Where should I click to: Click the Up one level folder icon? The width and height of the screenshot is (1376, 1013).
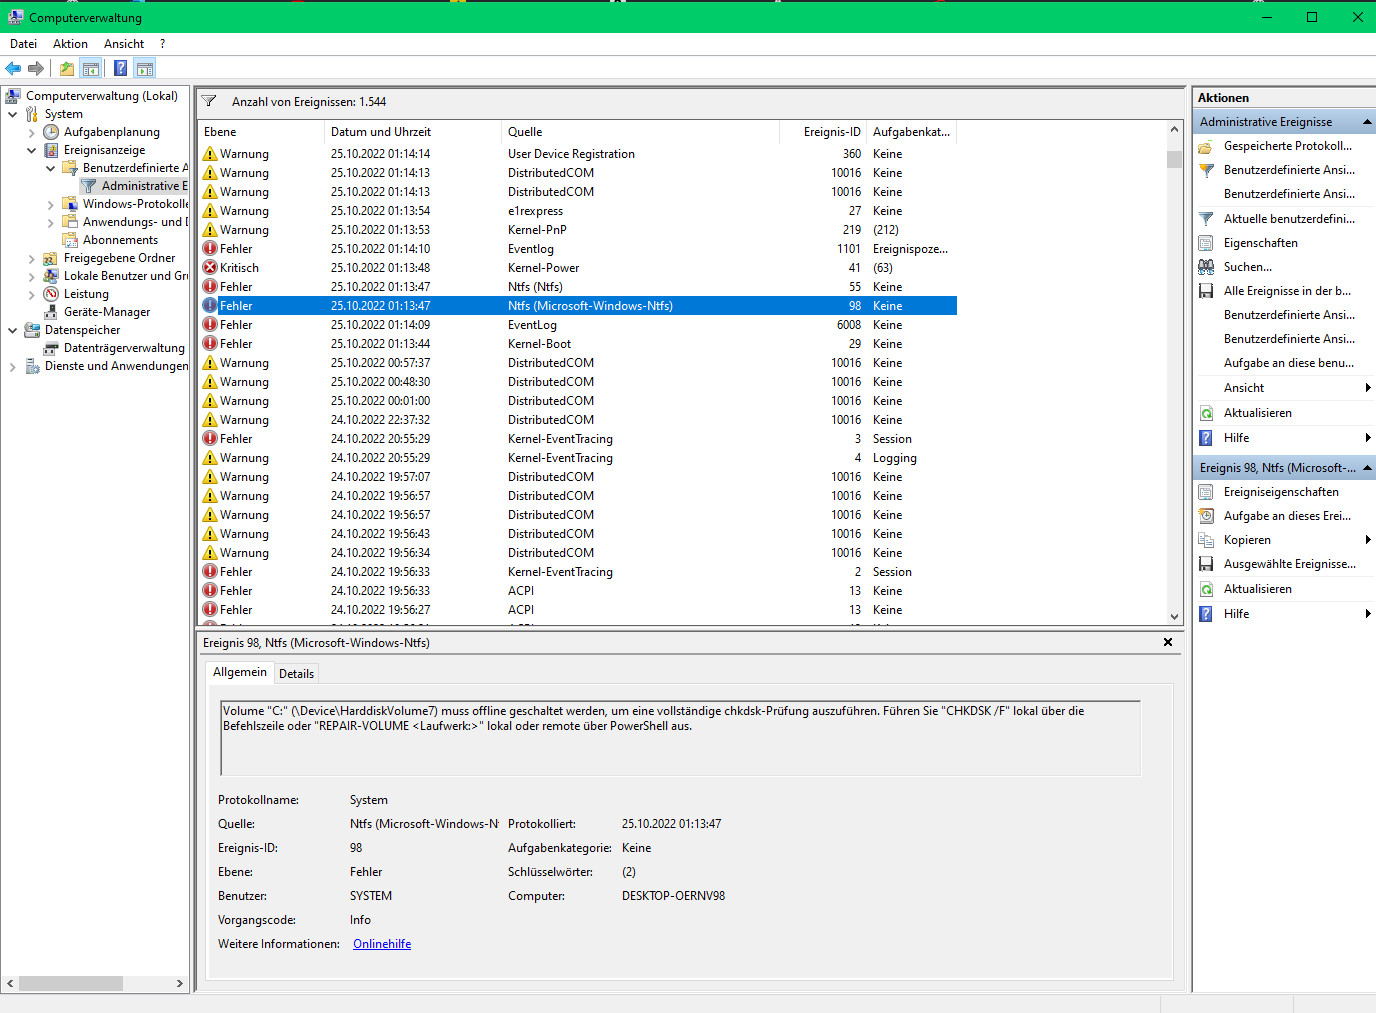66,68
